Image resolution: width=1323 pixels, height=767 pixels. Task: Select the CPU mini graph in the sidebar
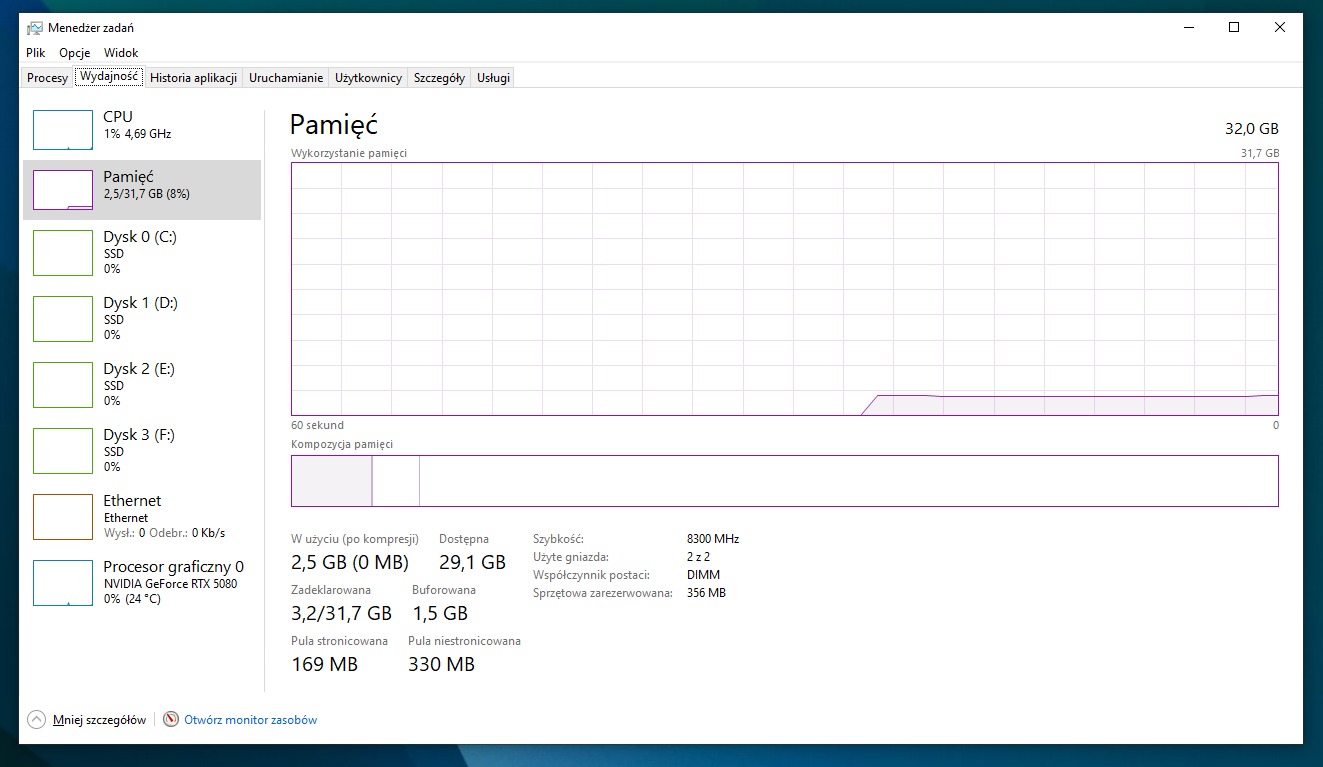(63, 130)
